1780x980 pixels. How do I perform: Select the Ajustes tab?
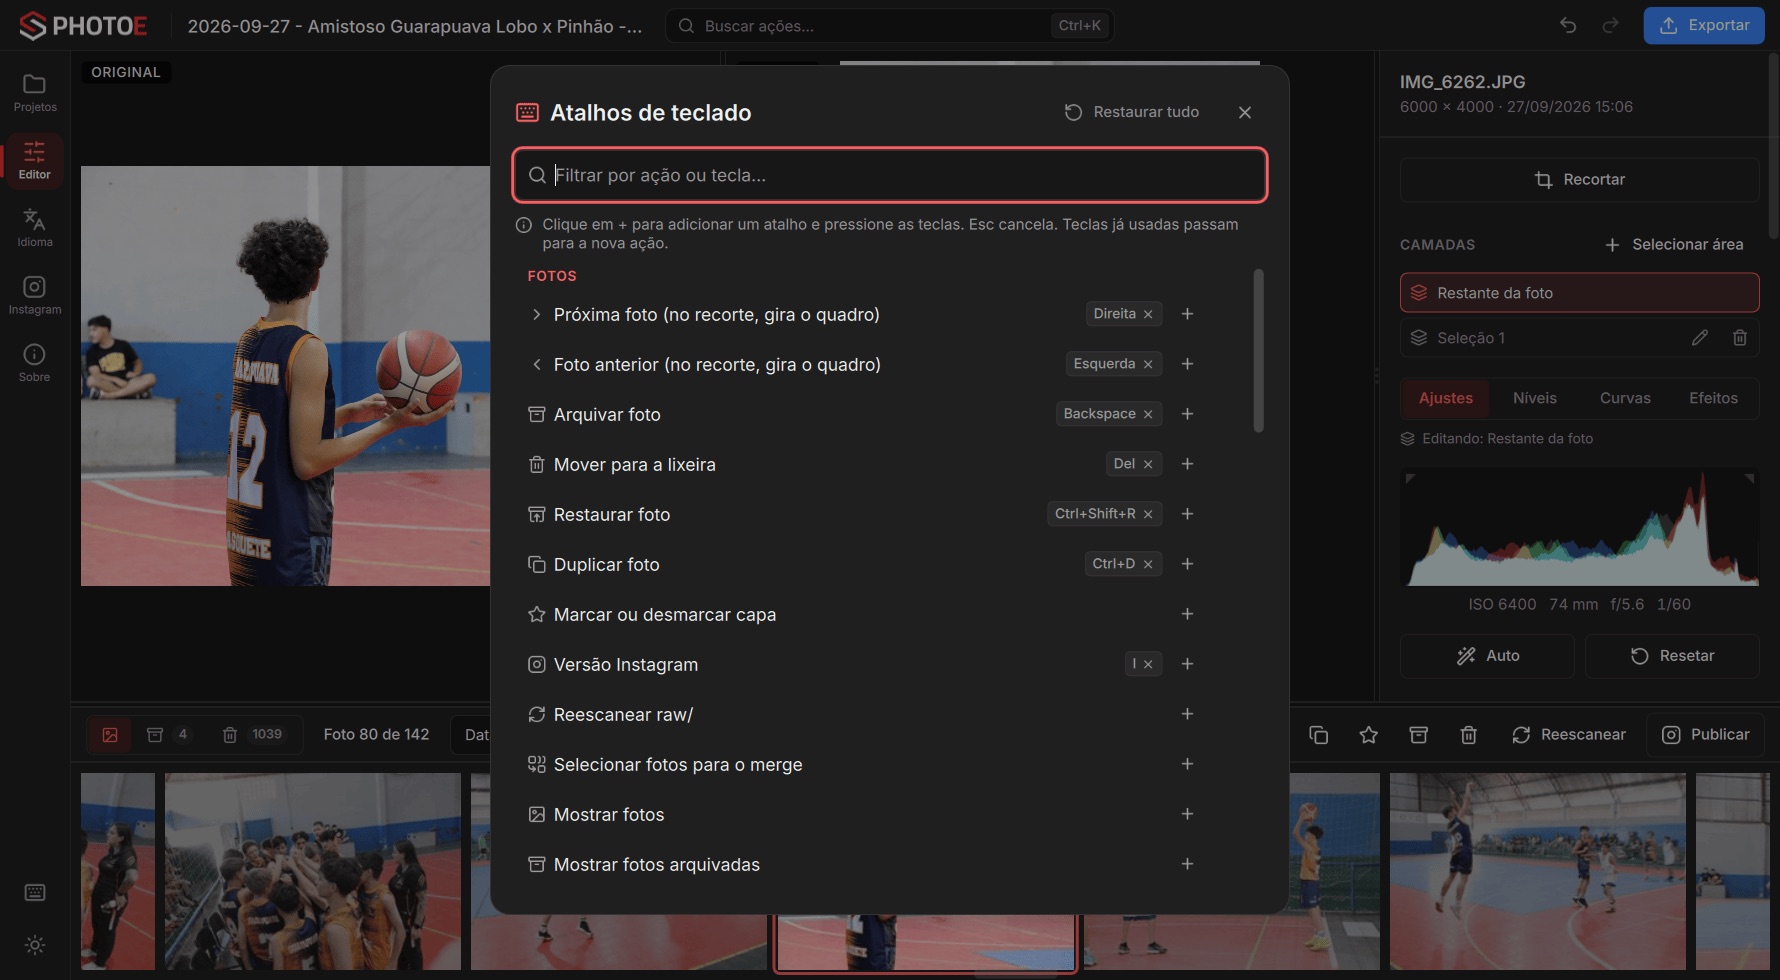click(x=1446, y=398)
